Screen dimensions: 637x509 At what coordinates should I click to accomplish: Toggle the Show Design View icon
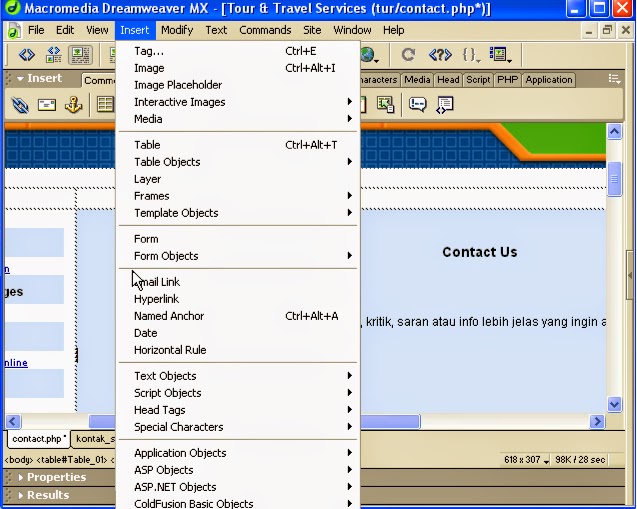[80, 54]
